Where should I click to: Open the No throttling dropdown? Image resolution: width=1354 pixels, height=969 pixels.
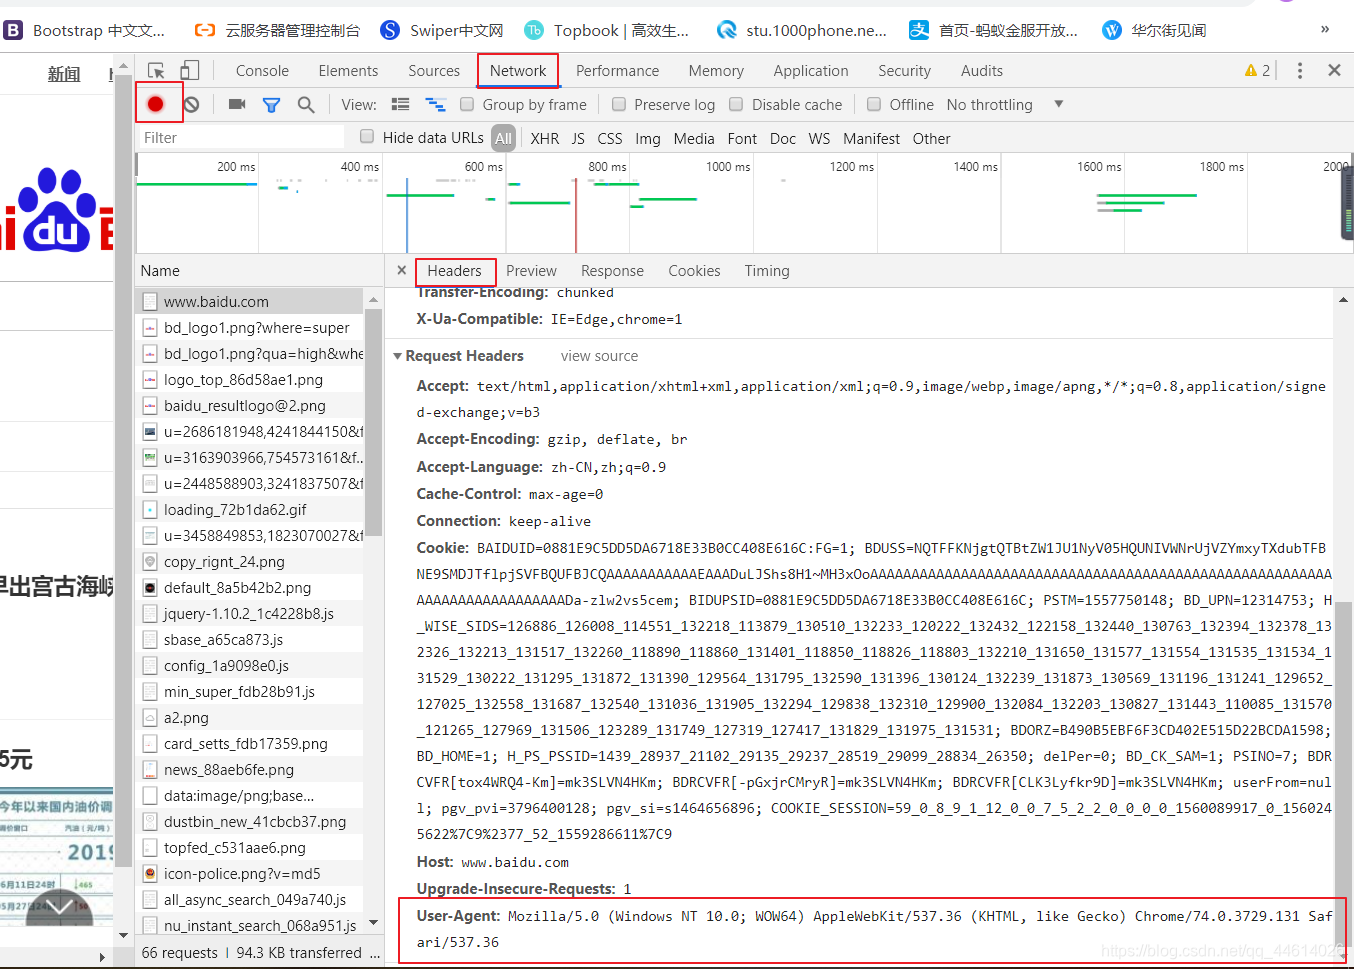click(x=1005, y=104)
